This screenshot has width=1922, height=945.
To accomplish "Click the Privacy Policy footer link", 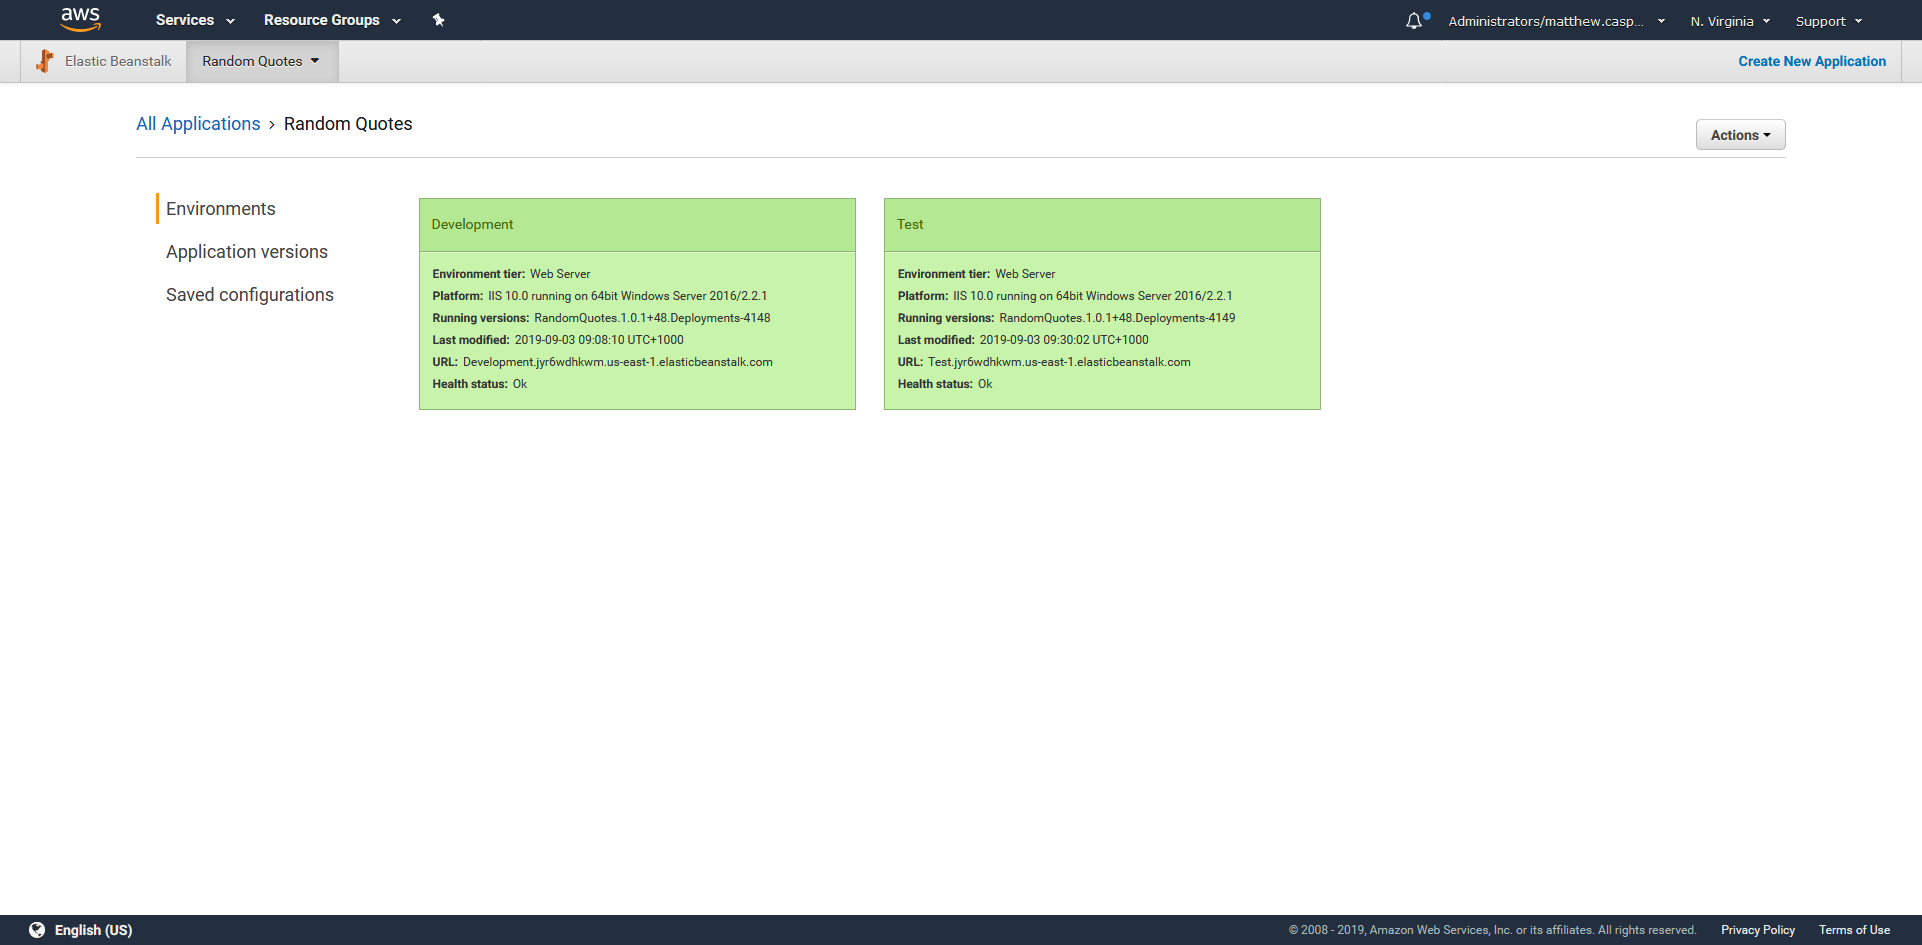I will [1758, 930].
